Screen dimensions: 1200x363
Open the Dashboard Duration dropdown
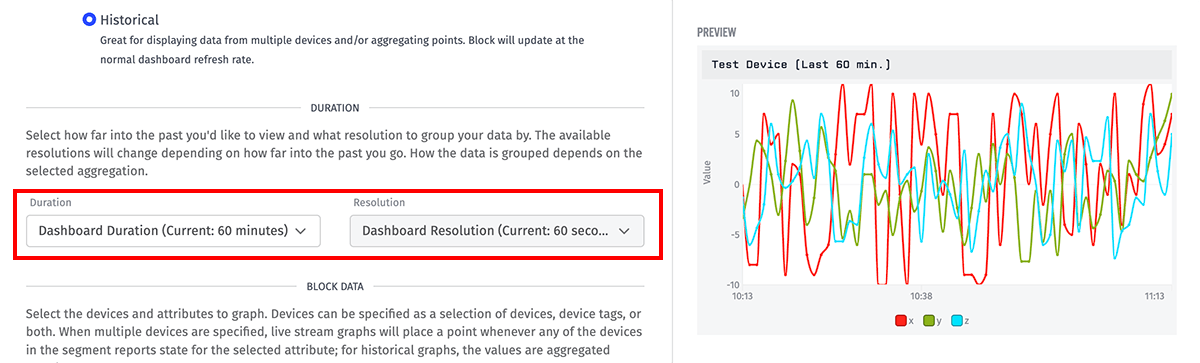click(x=173, y=231)
